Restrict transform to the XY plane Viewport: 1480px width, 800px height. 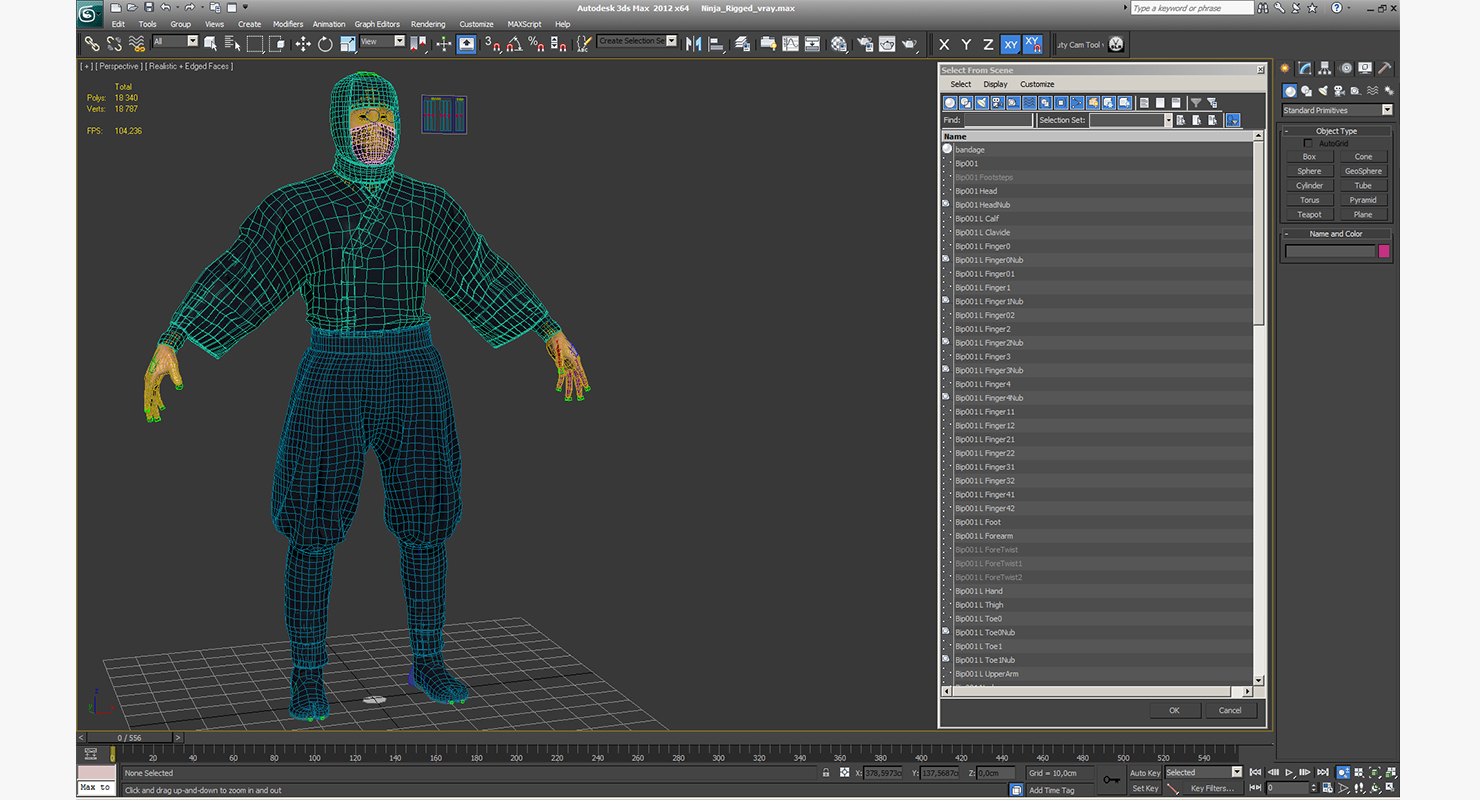[1011, 44]
